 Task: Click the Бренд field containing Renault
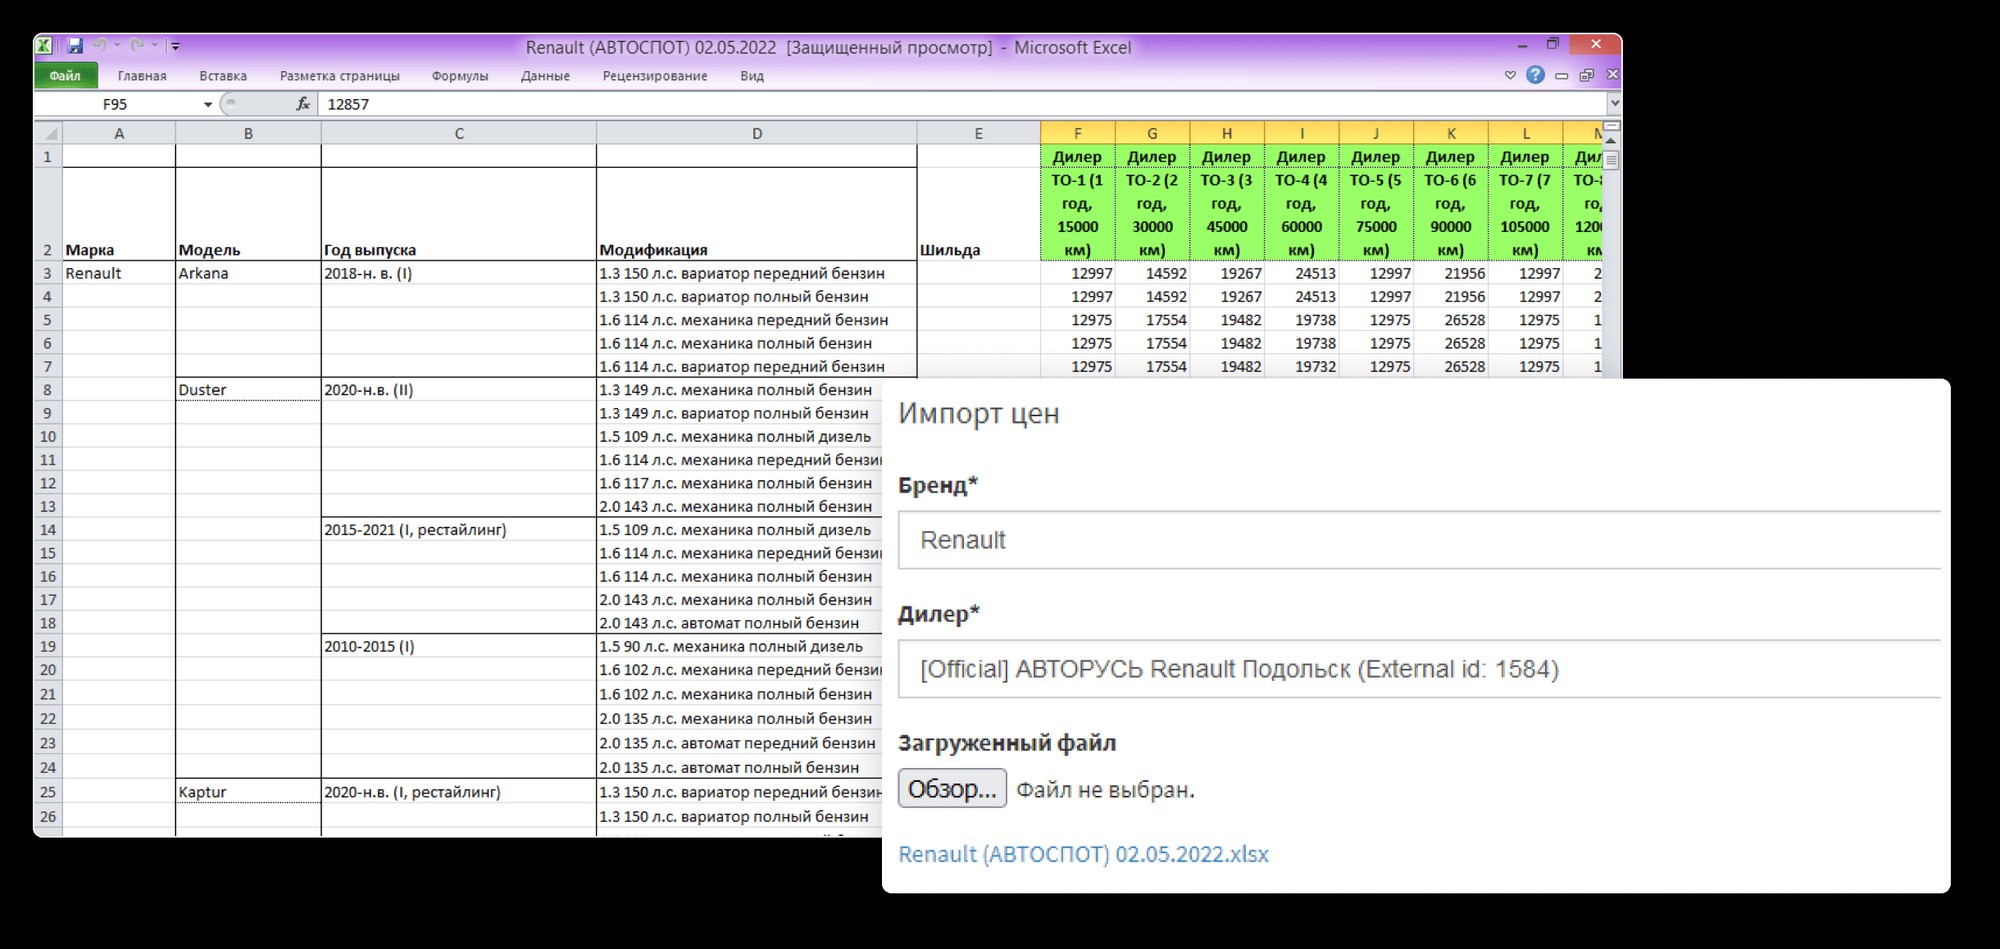(x=1420, y=540)
